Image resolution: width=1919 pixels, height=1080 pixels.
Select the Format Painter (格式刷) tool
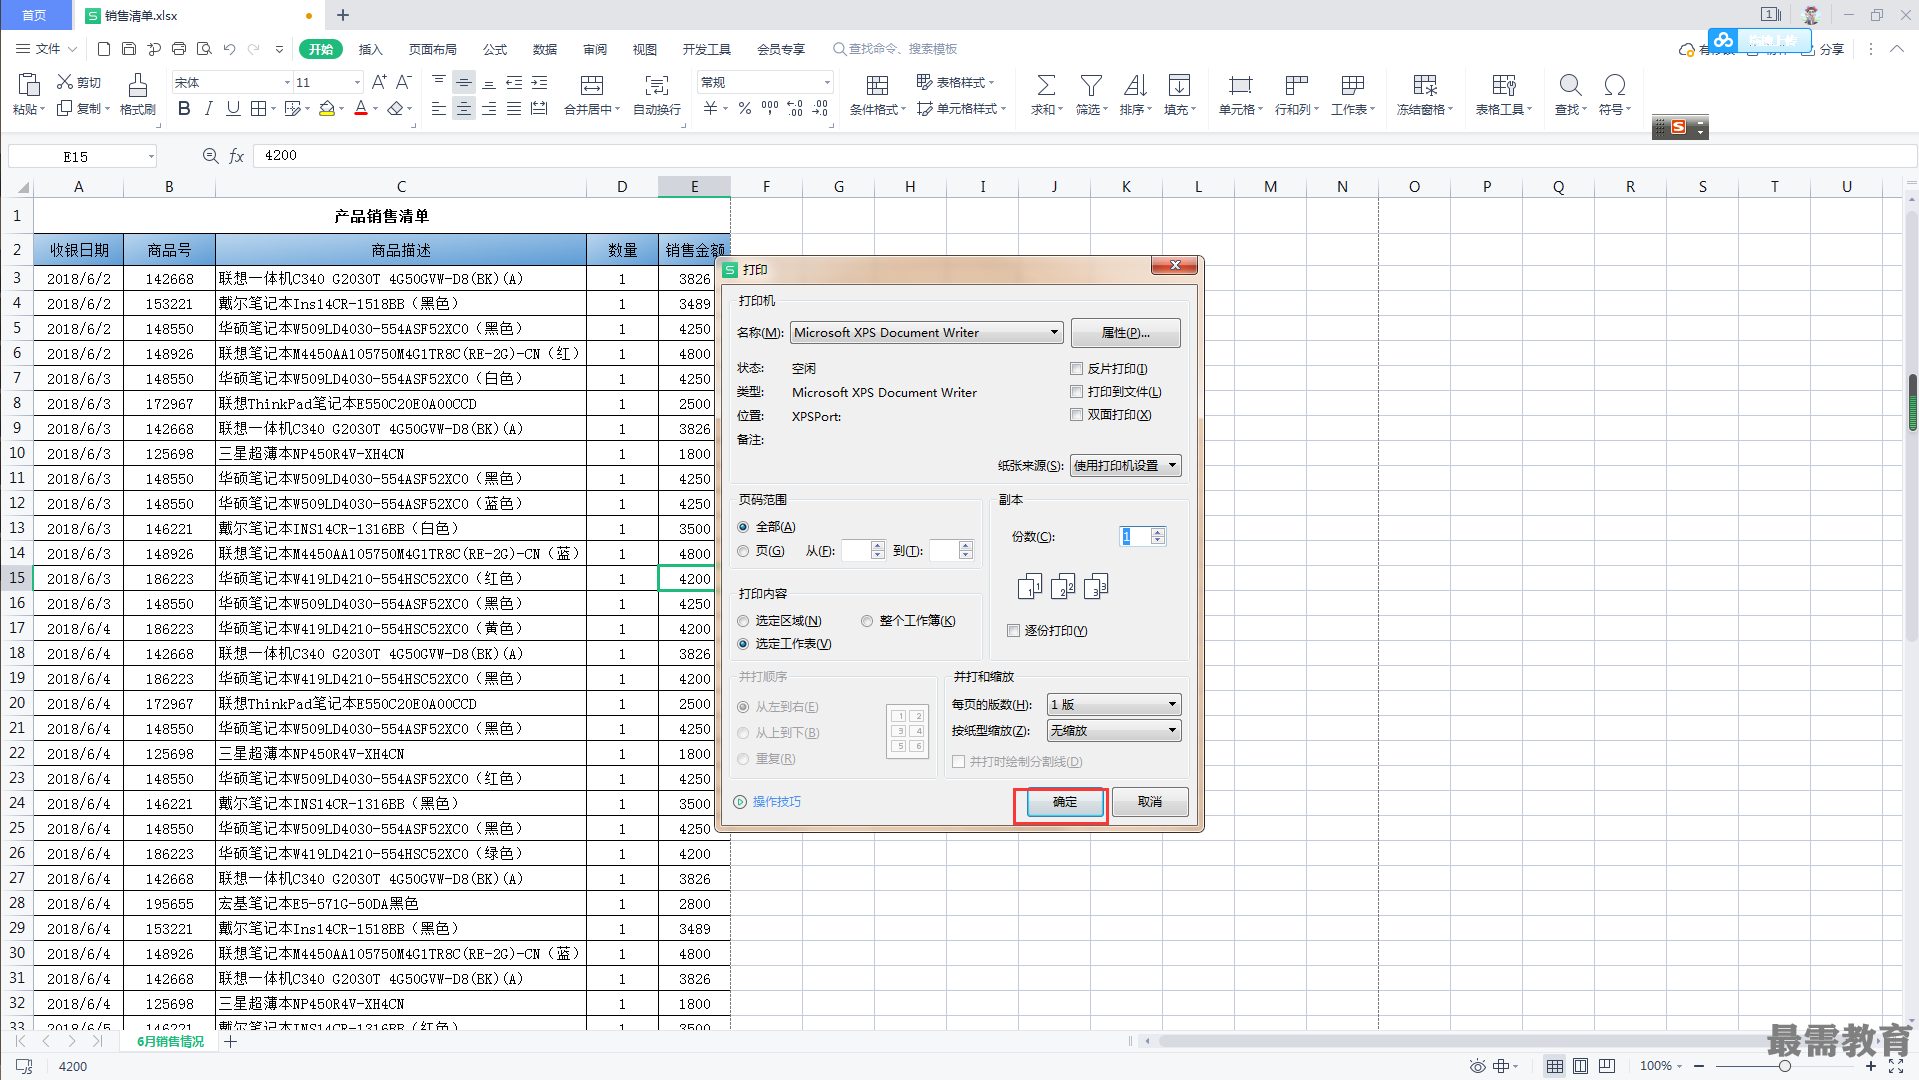tap(138, 95)
